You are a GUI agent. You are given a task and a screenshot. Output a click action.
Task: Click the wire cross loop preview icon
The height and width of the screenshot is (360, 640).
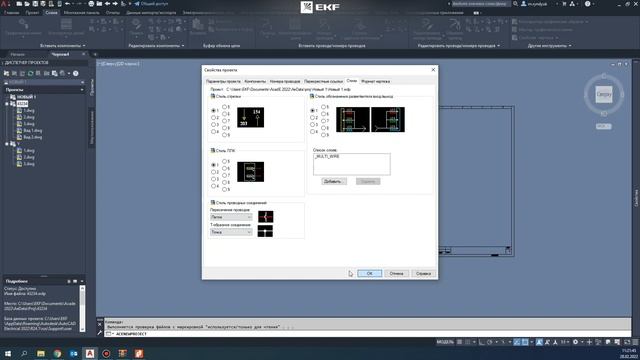[x=265, y=217]
